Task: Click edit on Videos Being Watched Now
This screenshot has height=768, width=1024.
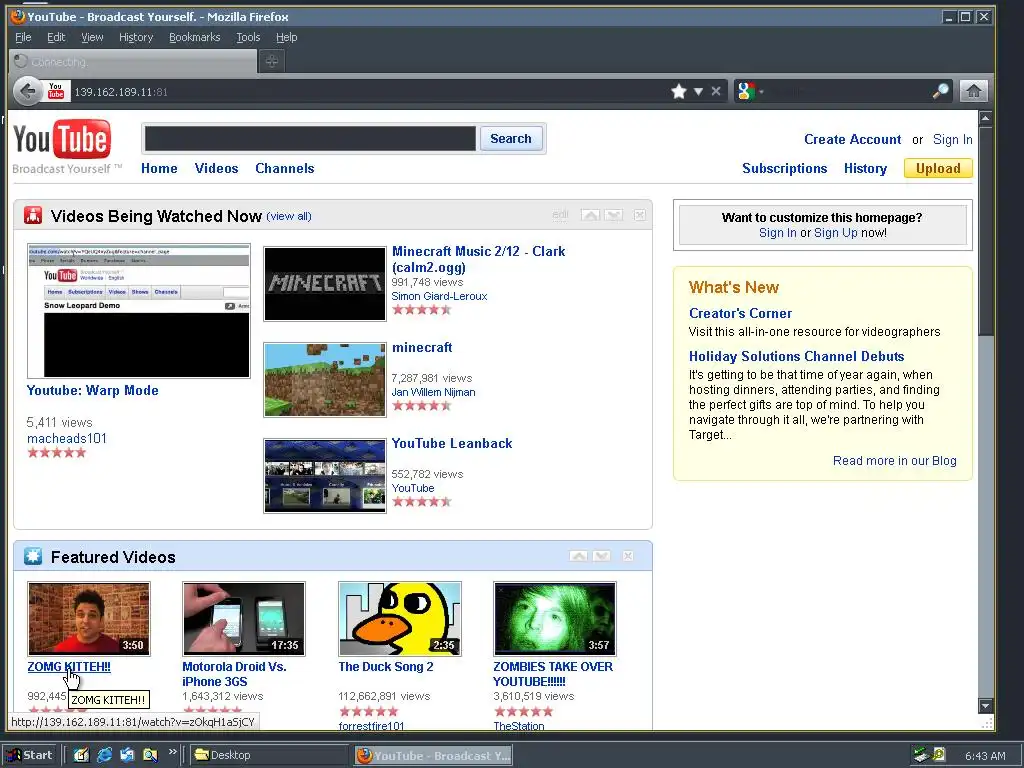Action: (560, 215)
